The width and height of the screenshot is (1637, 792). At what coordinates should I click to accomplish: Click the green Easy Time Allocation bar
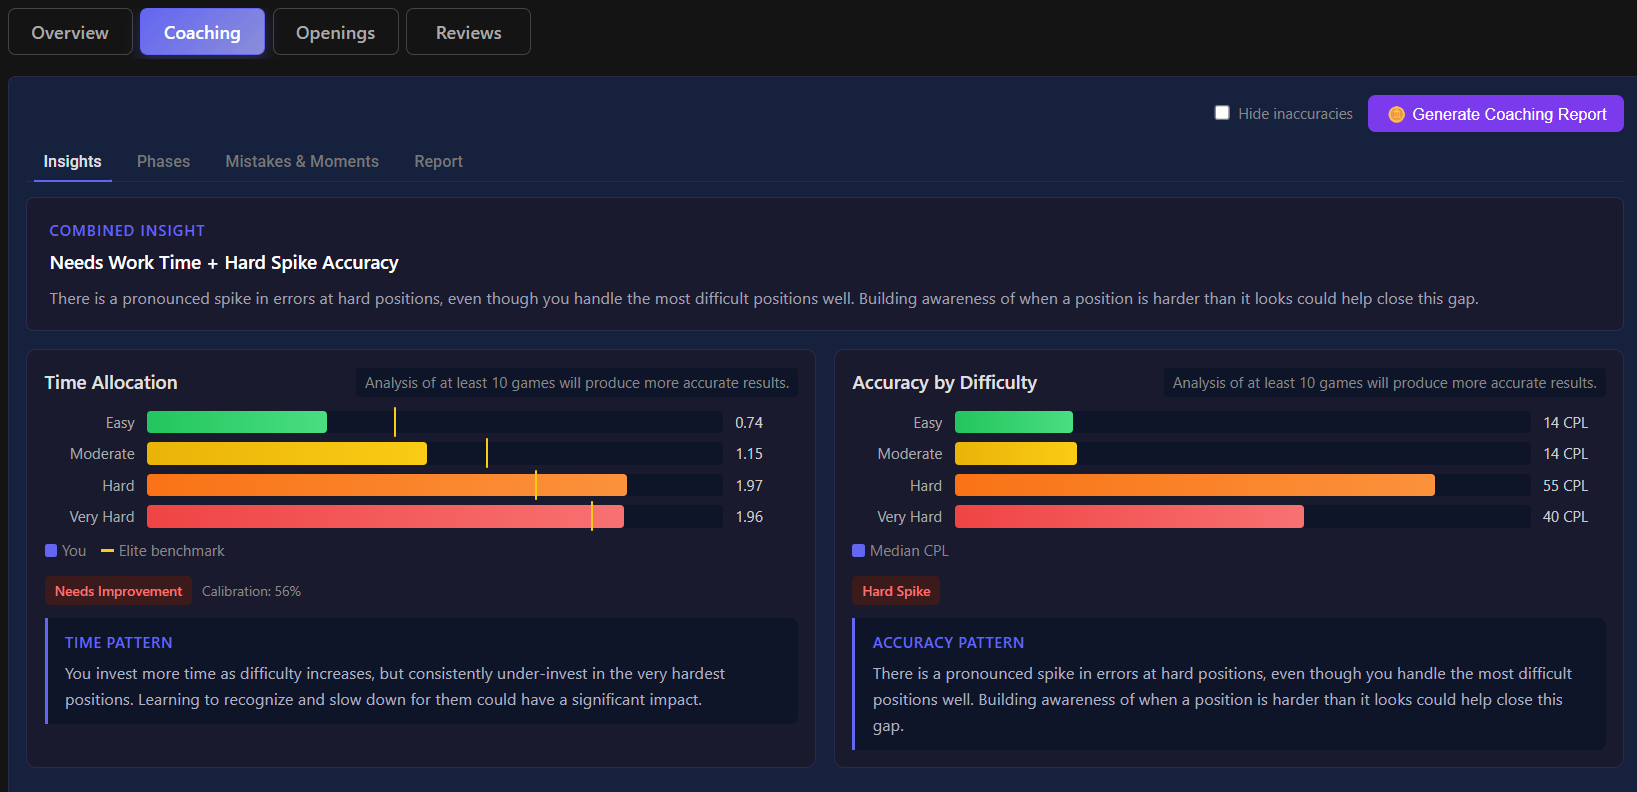tap(237, 422)
